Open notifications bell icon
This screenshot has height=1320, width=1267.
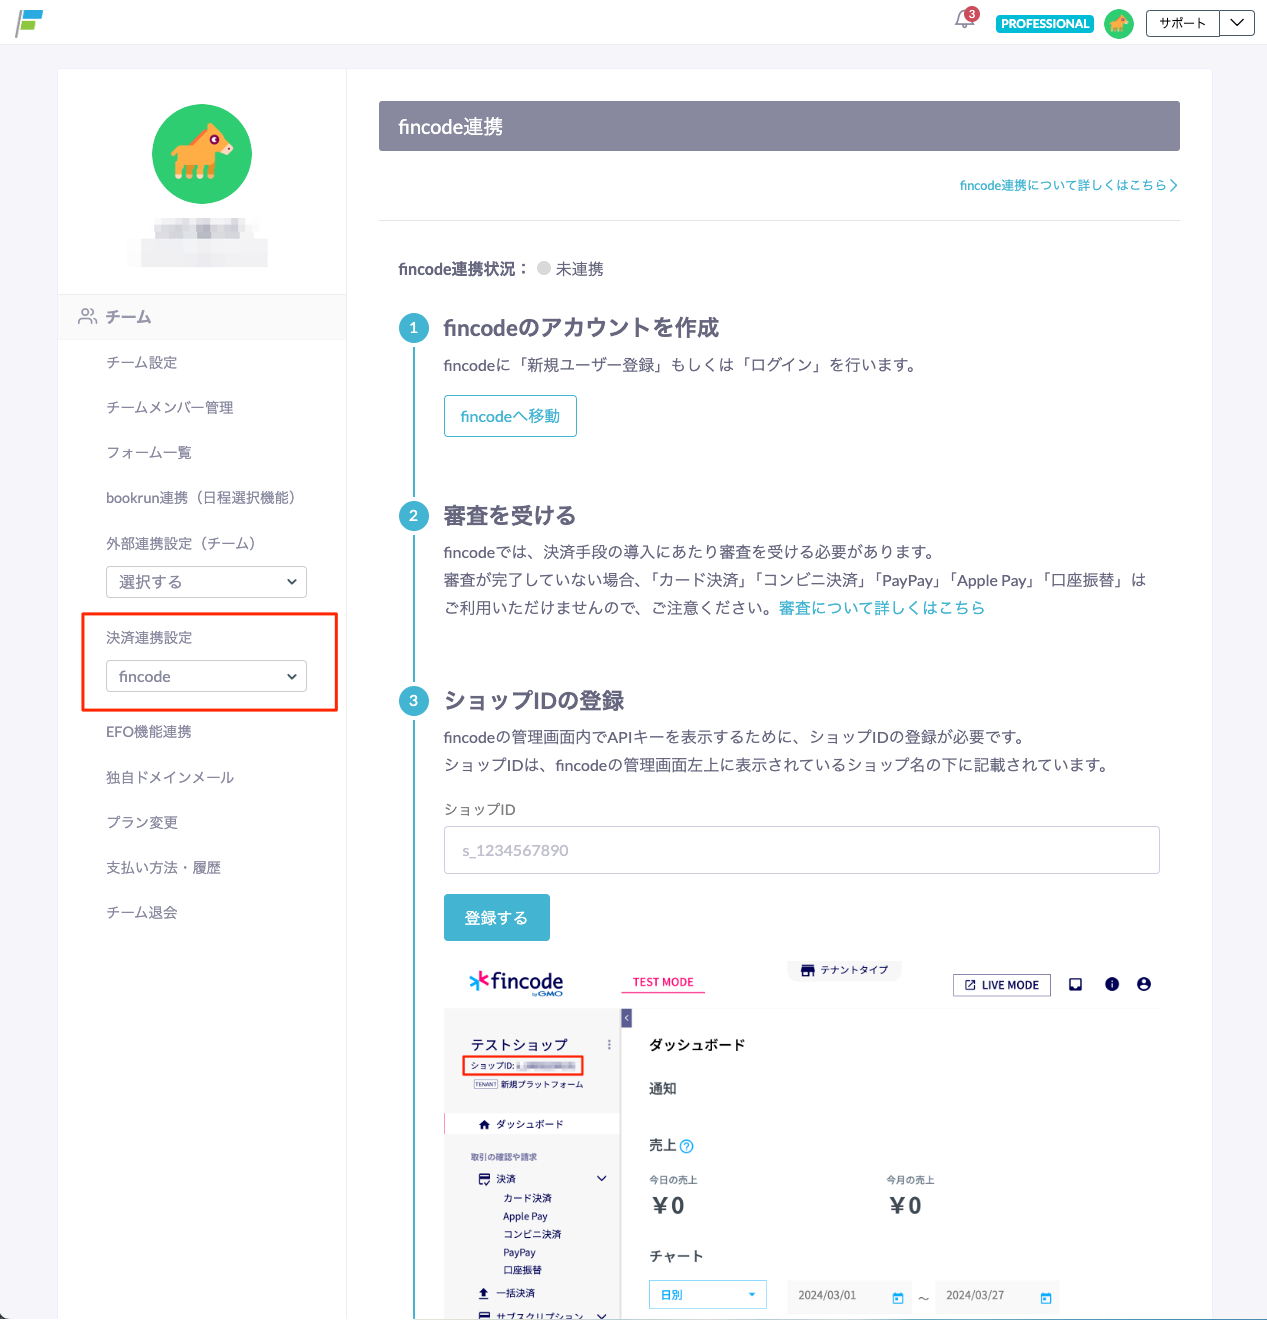click(x=964, y=20)
